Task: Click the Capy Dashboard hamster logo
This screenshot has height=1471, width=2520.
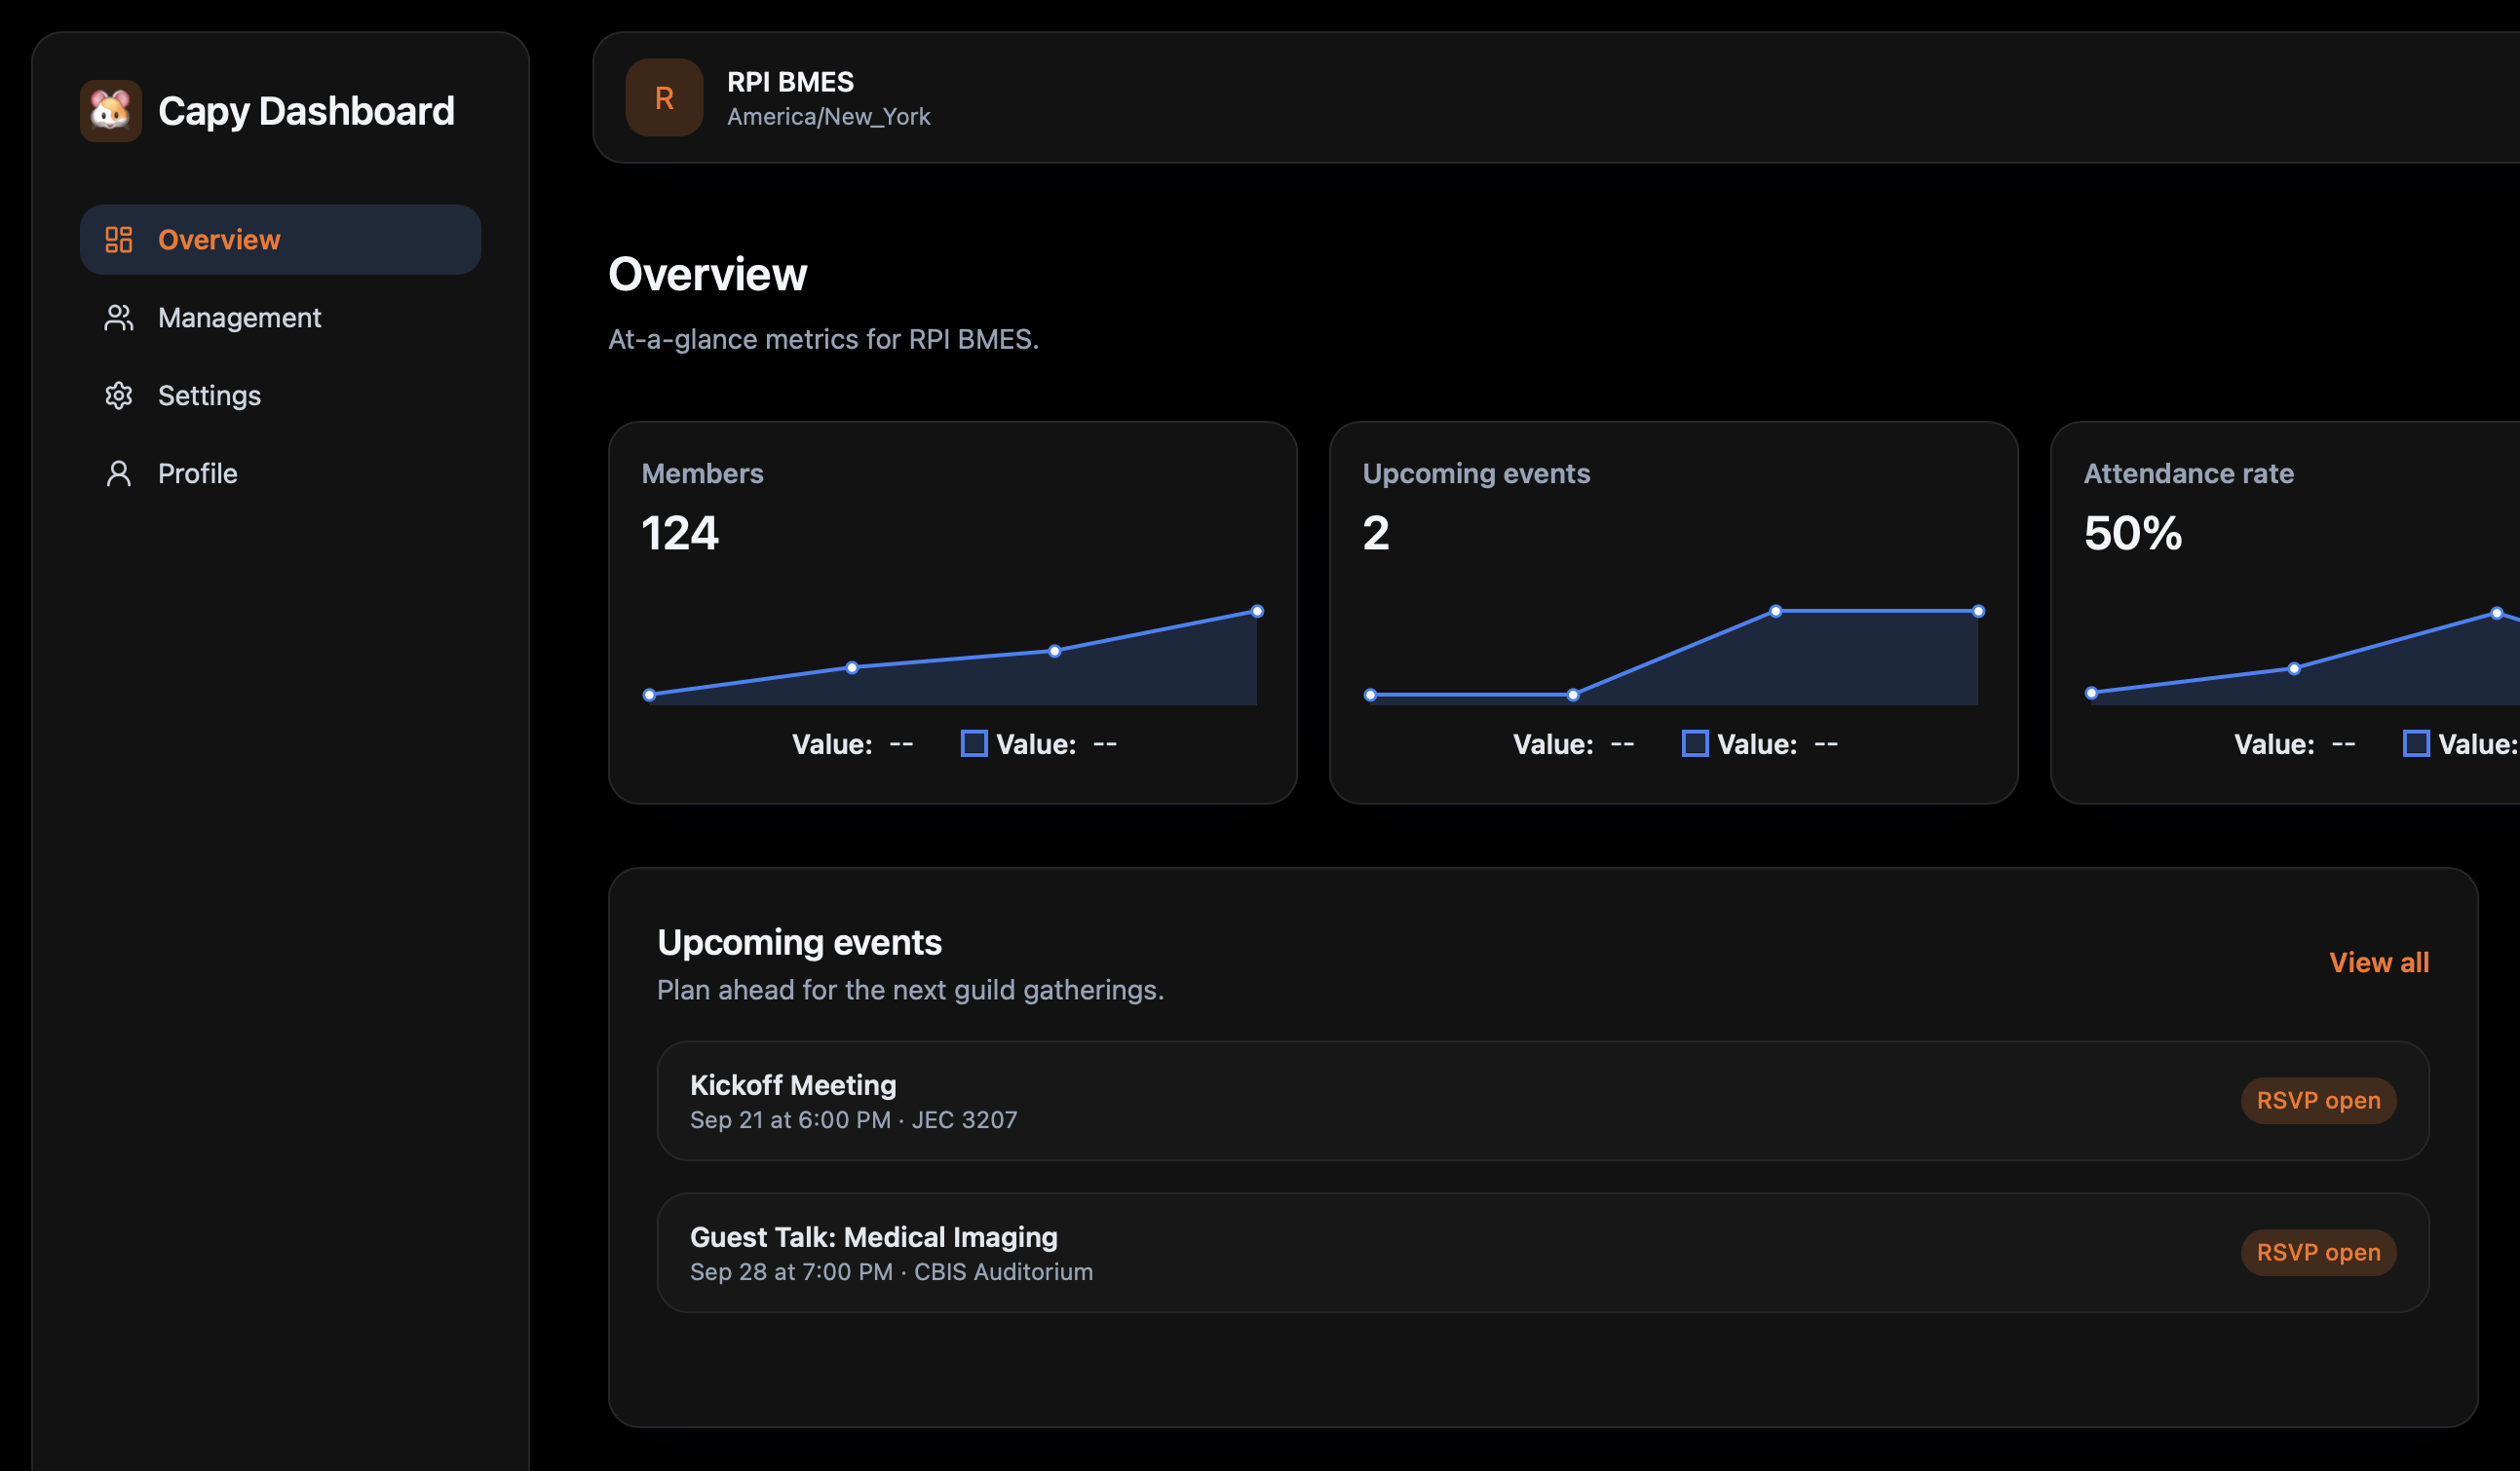Action: click(x=111, y=110)
